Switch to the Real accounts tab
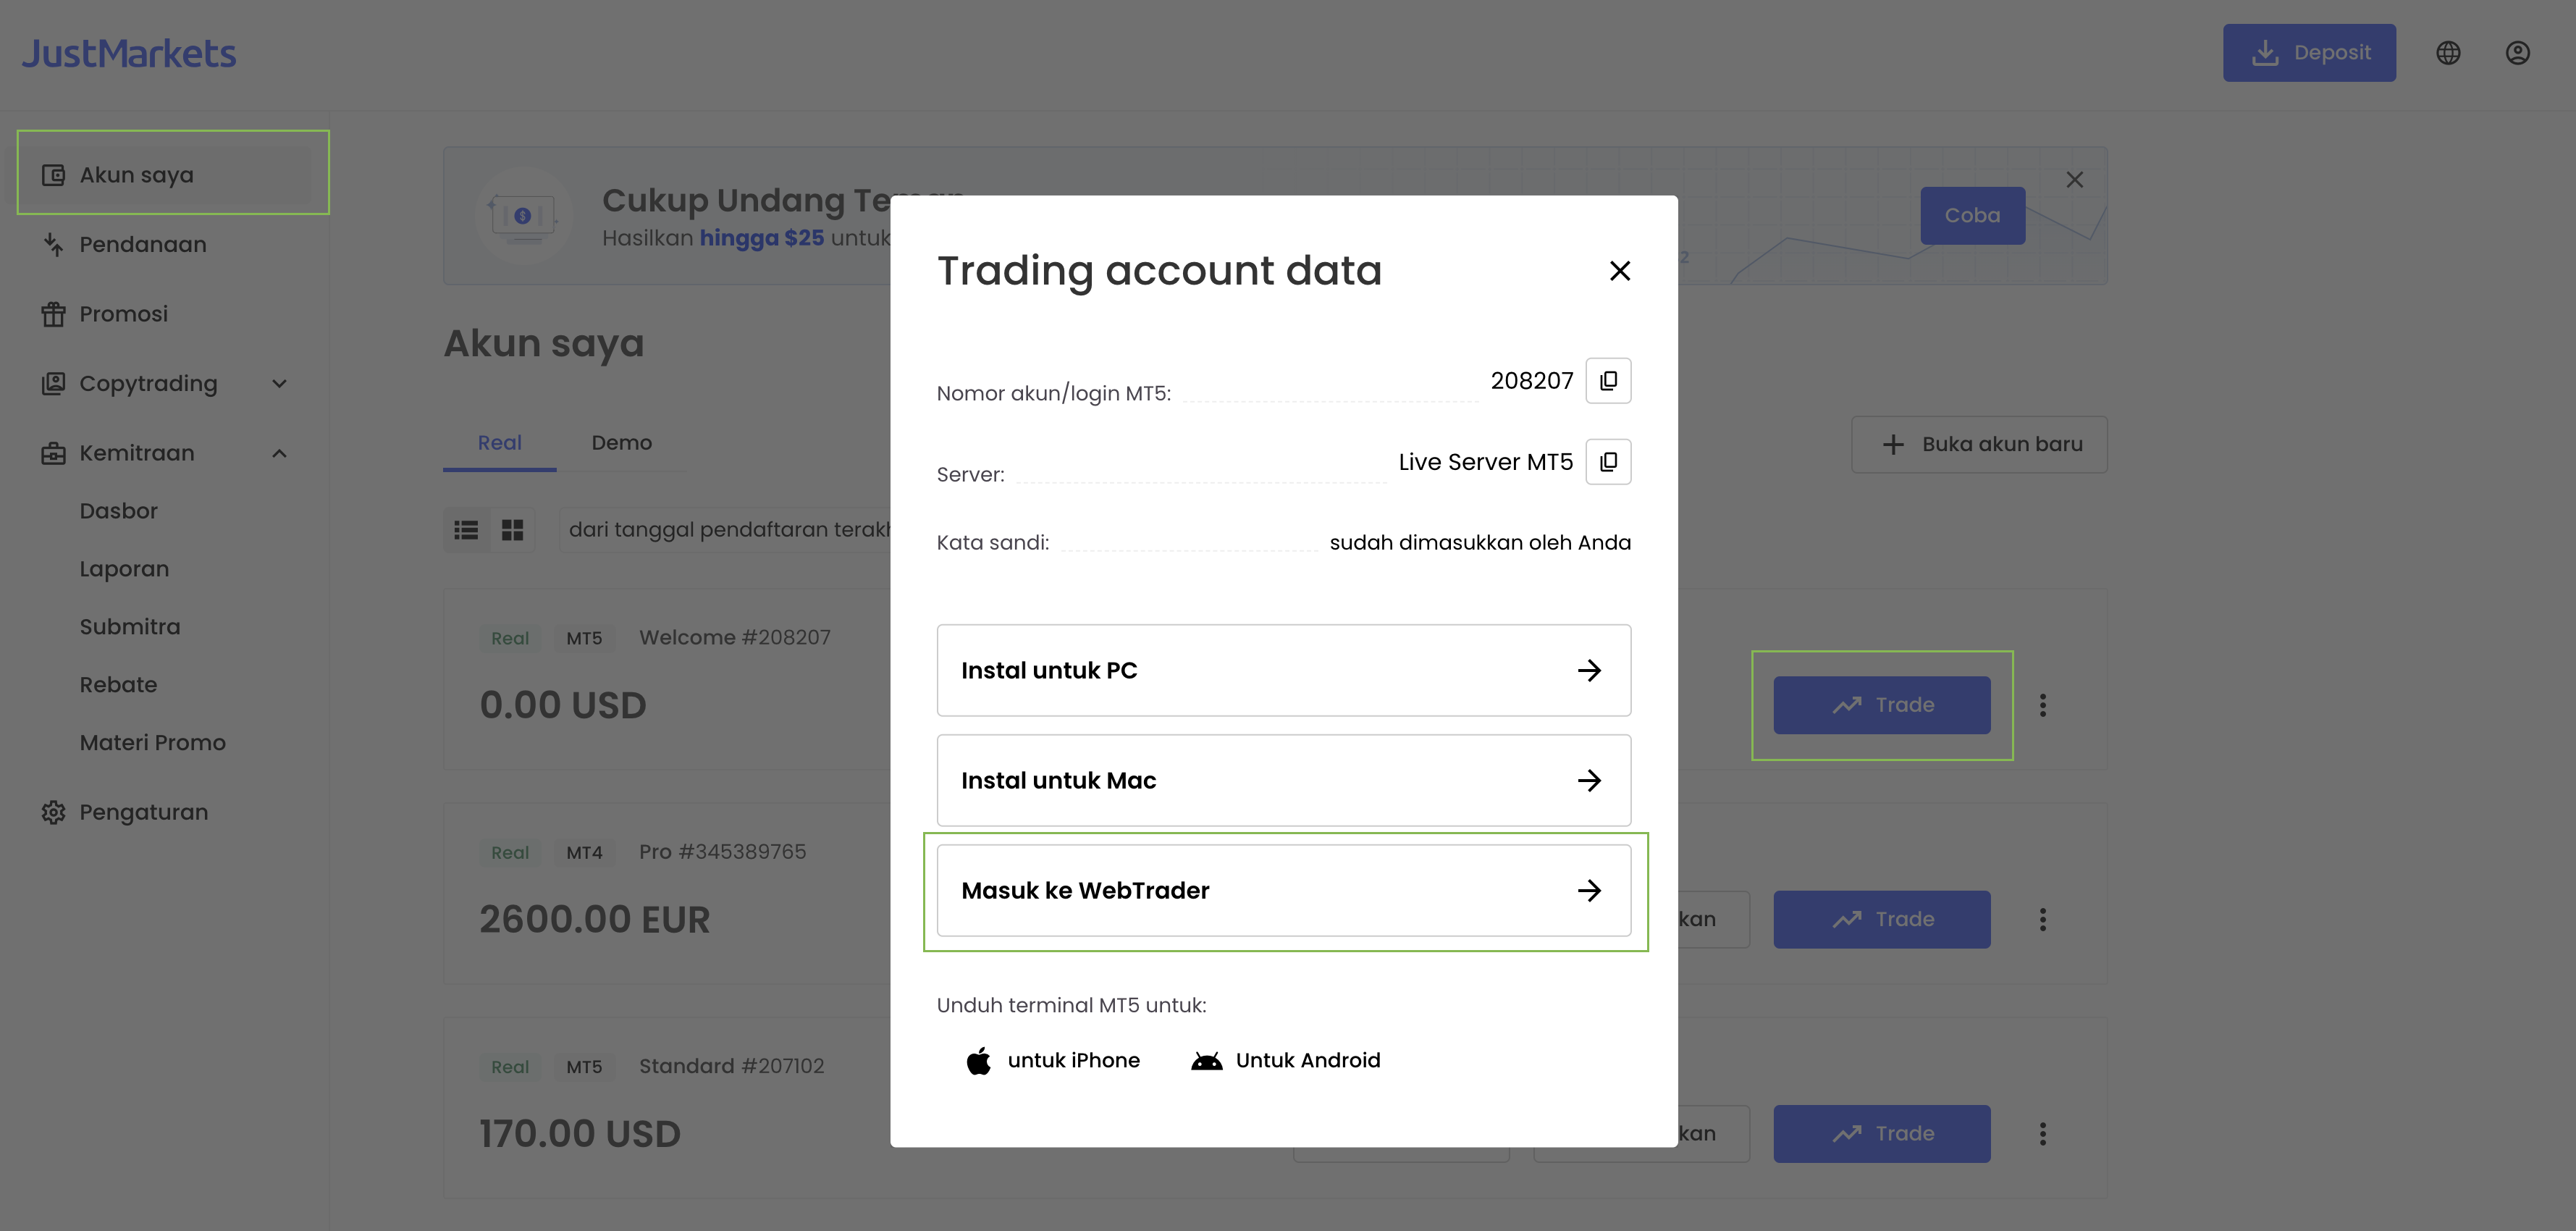The height and width of the screenshot is (1231, 2576). [x=499, y=443]
